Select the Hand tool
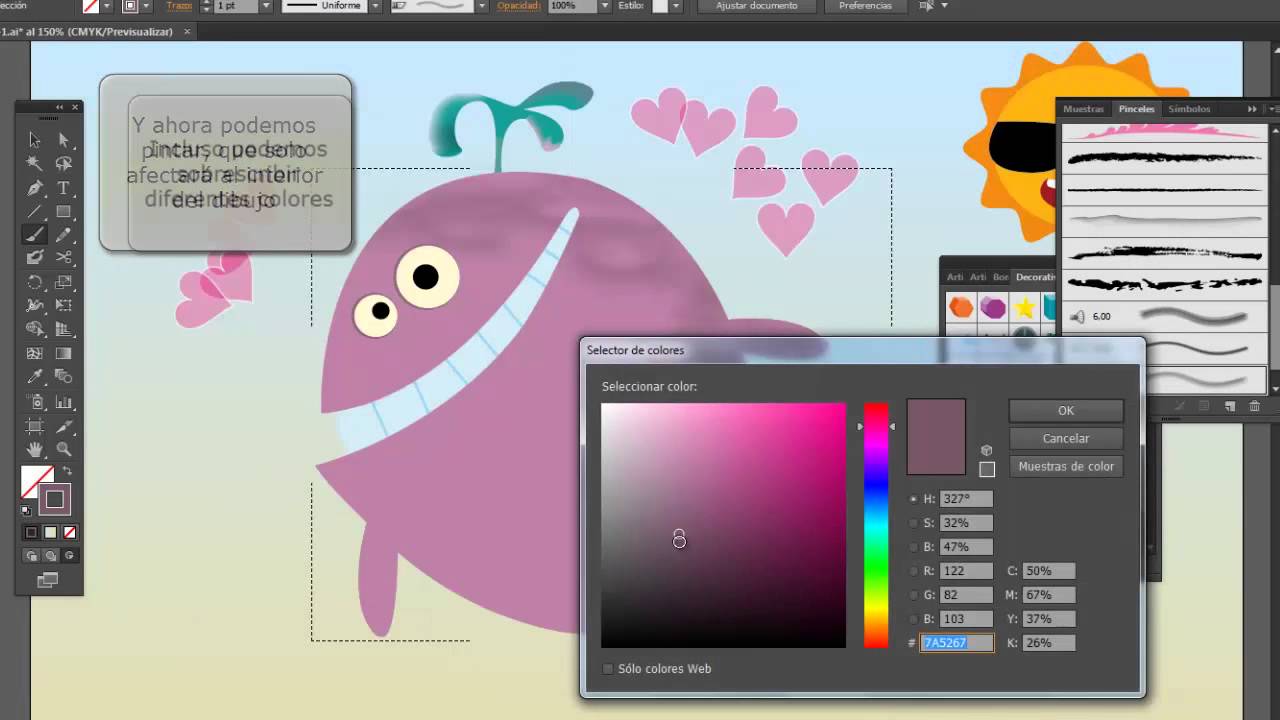The height and width of the screenshot is (720, 1280). (x=35, y=449)
